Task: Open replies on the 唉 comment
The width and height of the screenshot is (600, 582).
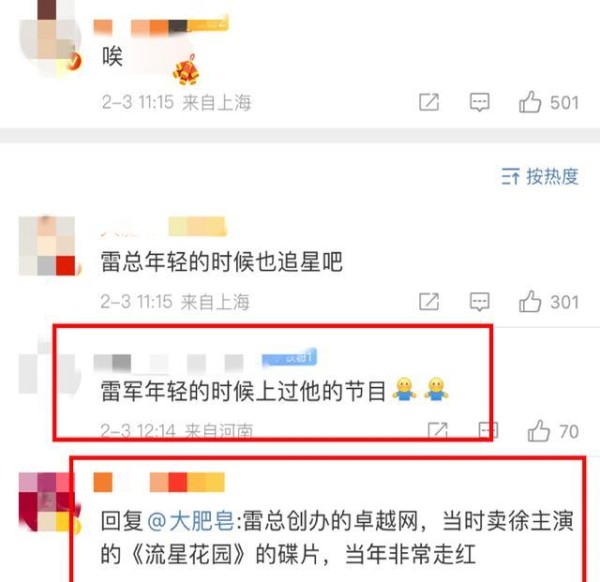Action: coord(479,102)
